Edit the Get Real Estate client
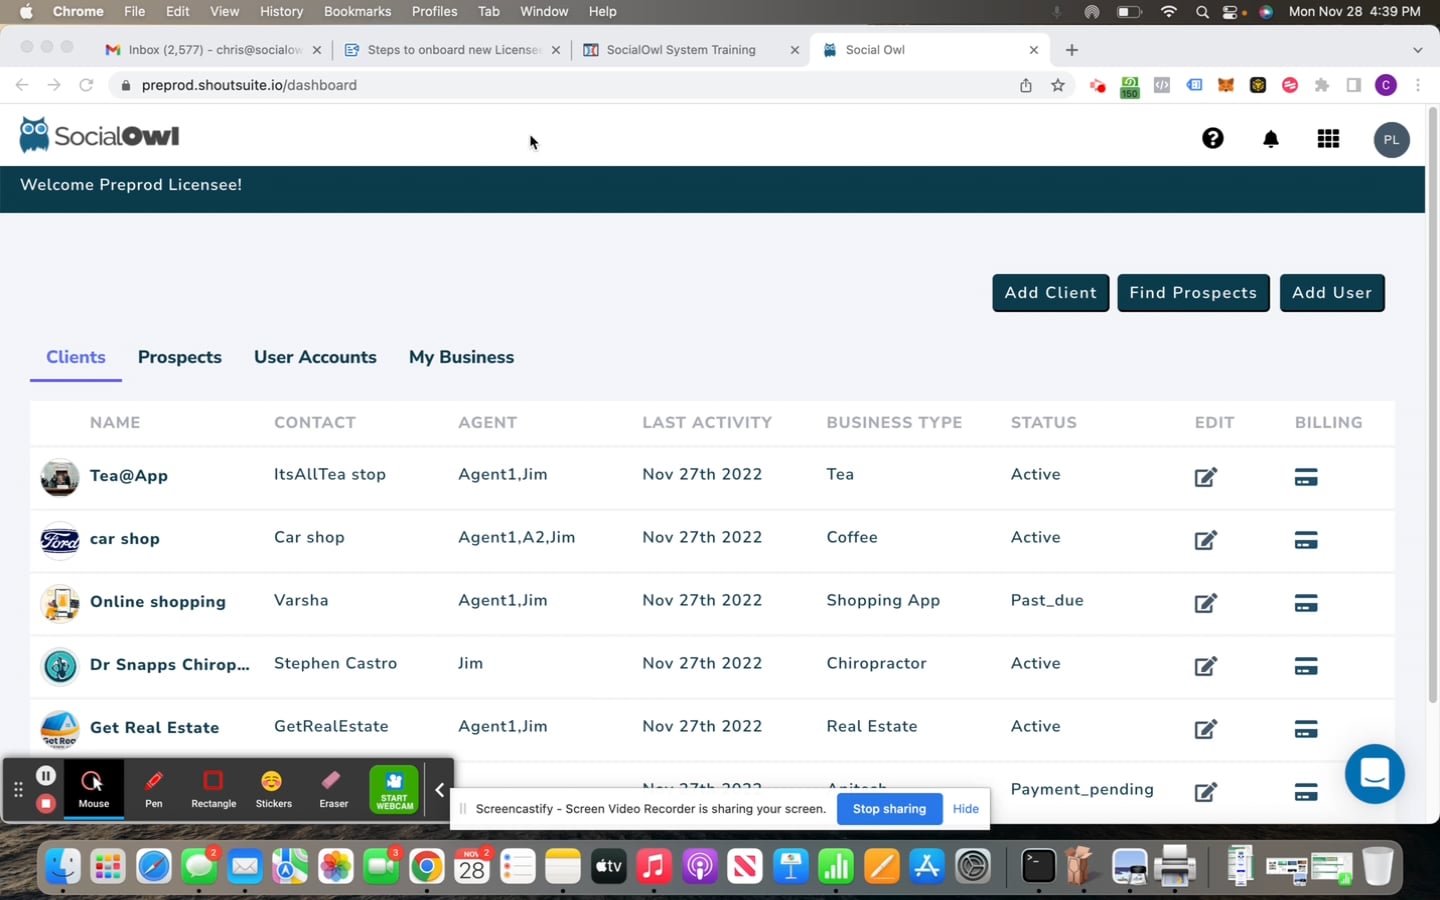Viewport: 1440px width, 900px height. point(1206,729)
